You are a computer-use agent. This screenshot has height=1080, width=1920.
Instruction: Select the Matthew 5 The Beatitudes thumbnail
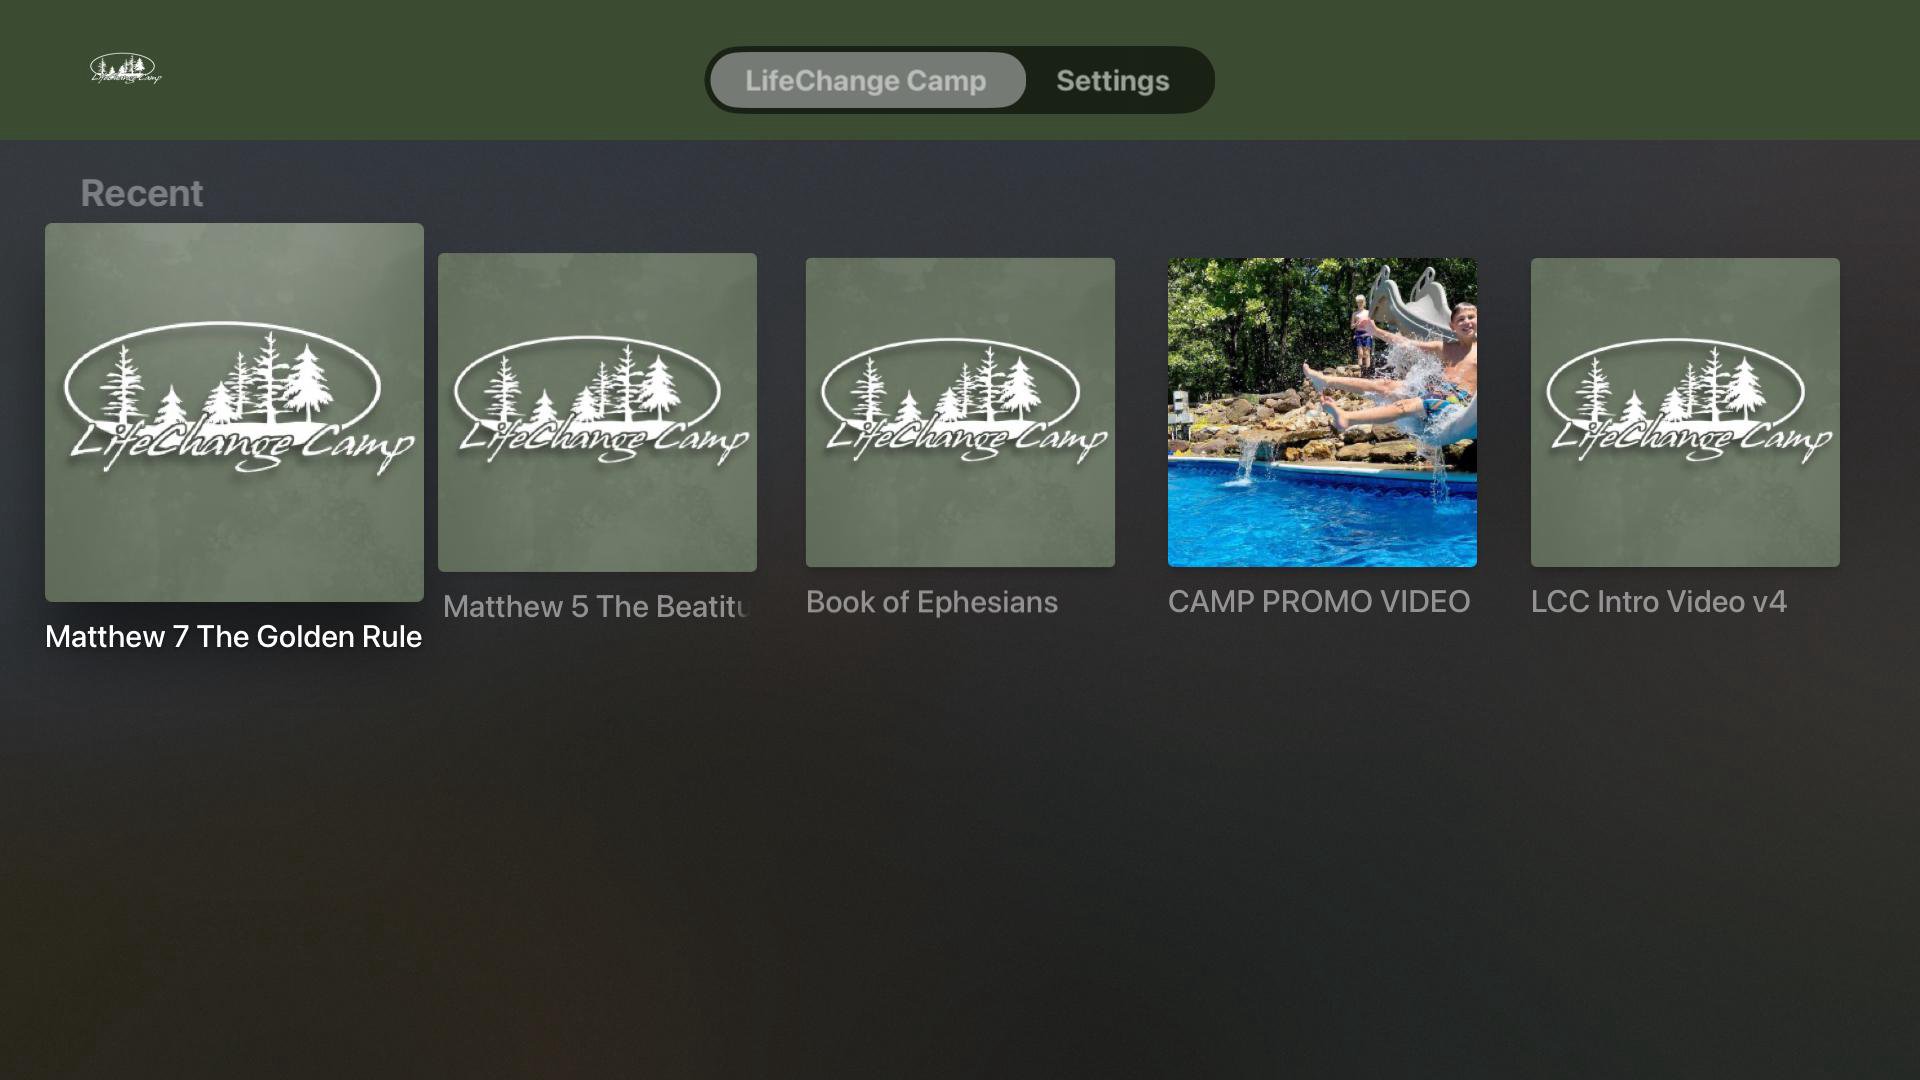(x=597, y=412)
